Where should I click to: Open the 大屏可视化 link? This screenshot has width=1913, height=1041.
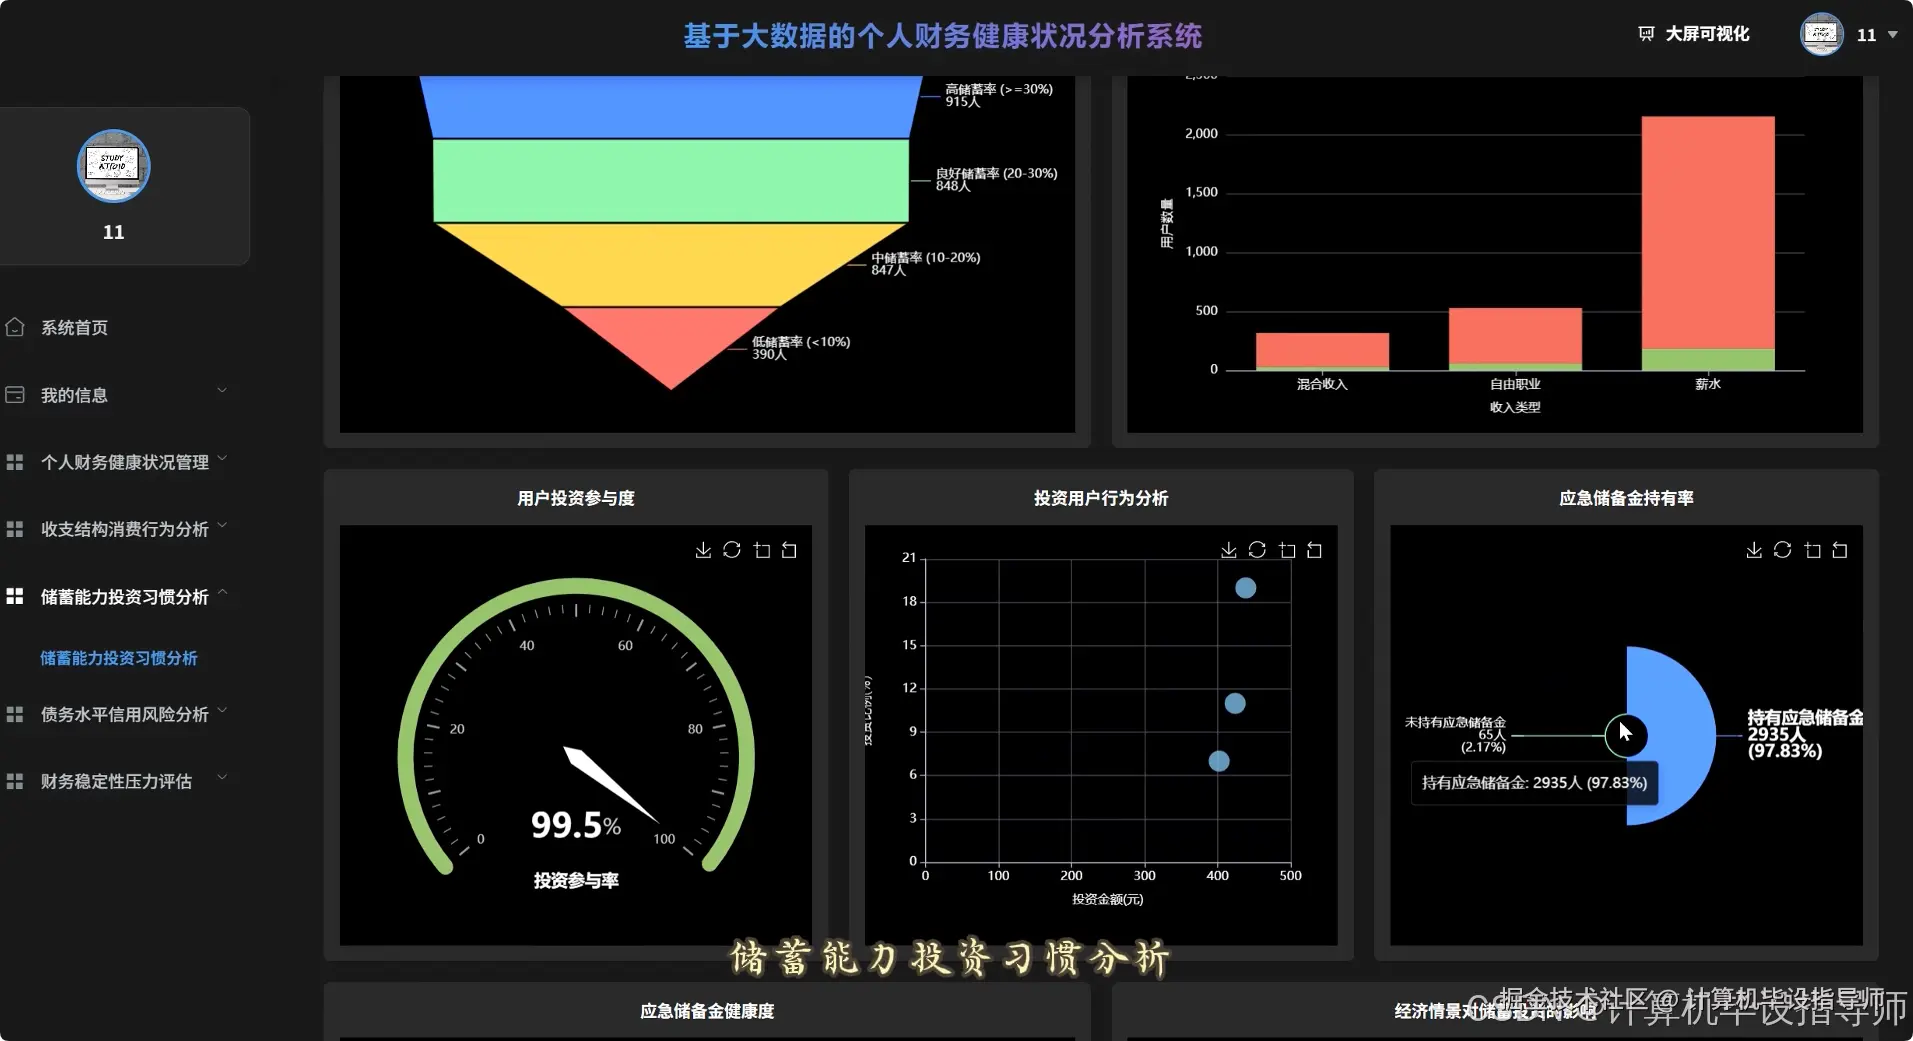click(1706, 33)
